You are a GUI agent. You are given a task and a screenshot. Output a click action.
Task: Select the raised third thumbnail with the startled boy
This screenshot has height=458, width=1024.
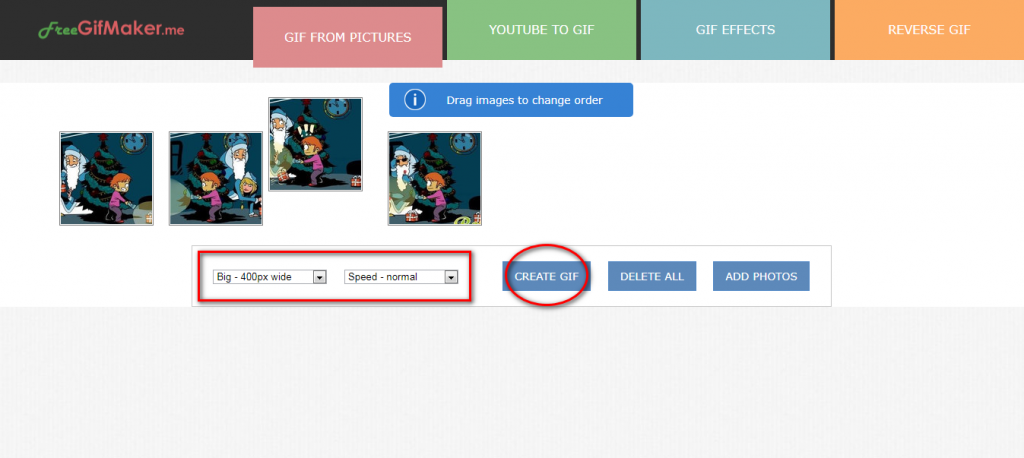point(315,144)
